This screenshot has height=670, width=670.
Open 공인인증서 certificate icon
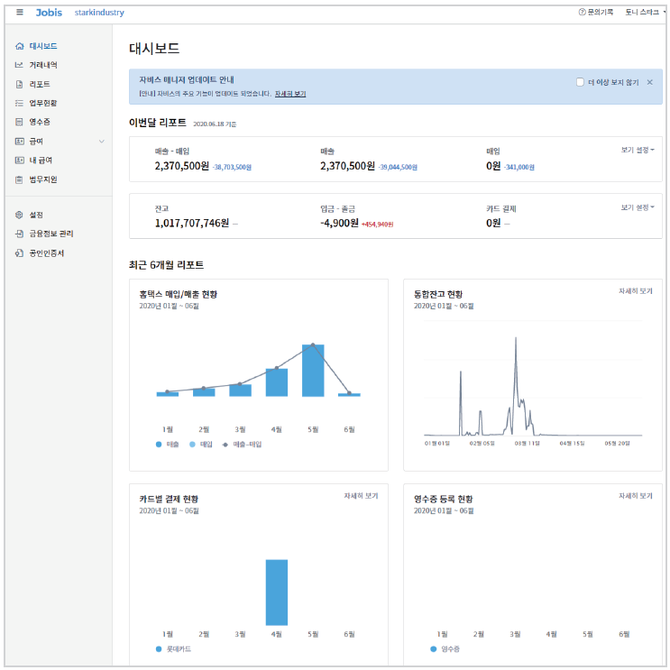(19, 253)
